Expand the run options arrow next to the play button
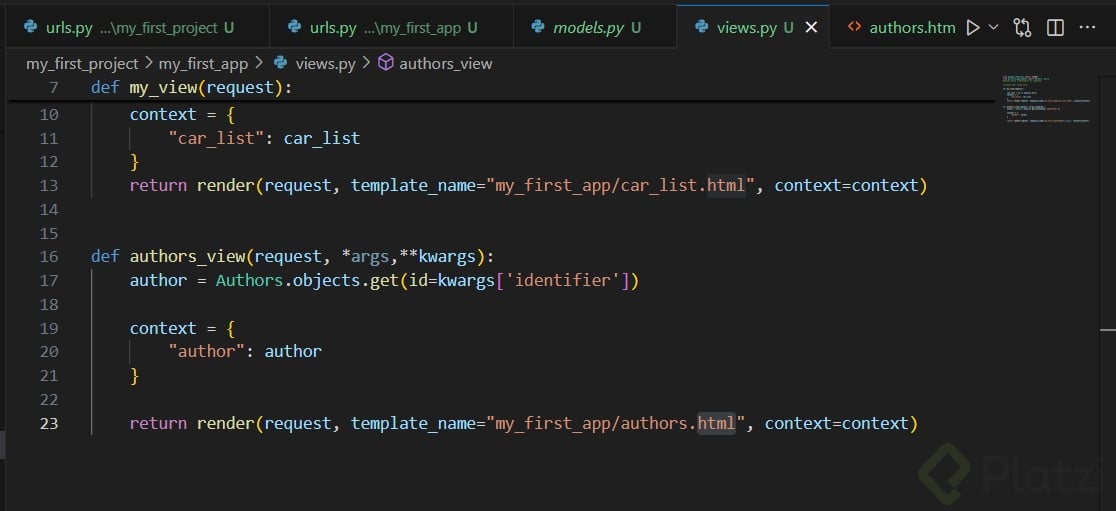 (x=993, y=28)
